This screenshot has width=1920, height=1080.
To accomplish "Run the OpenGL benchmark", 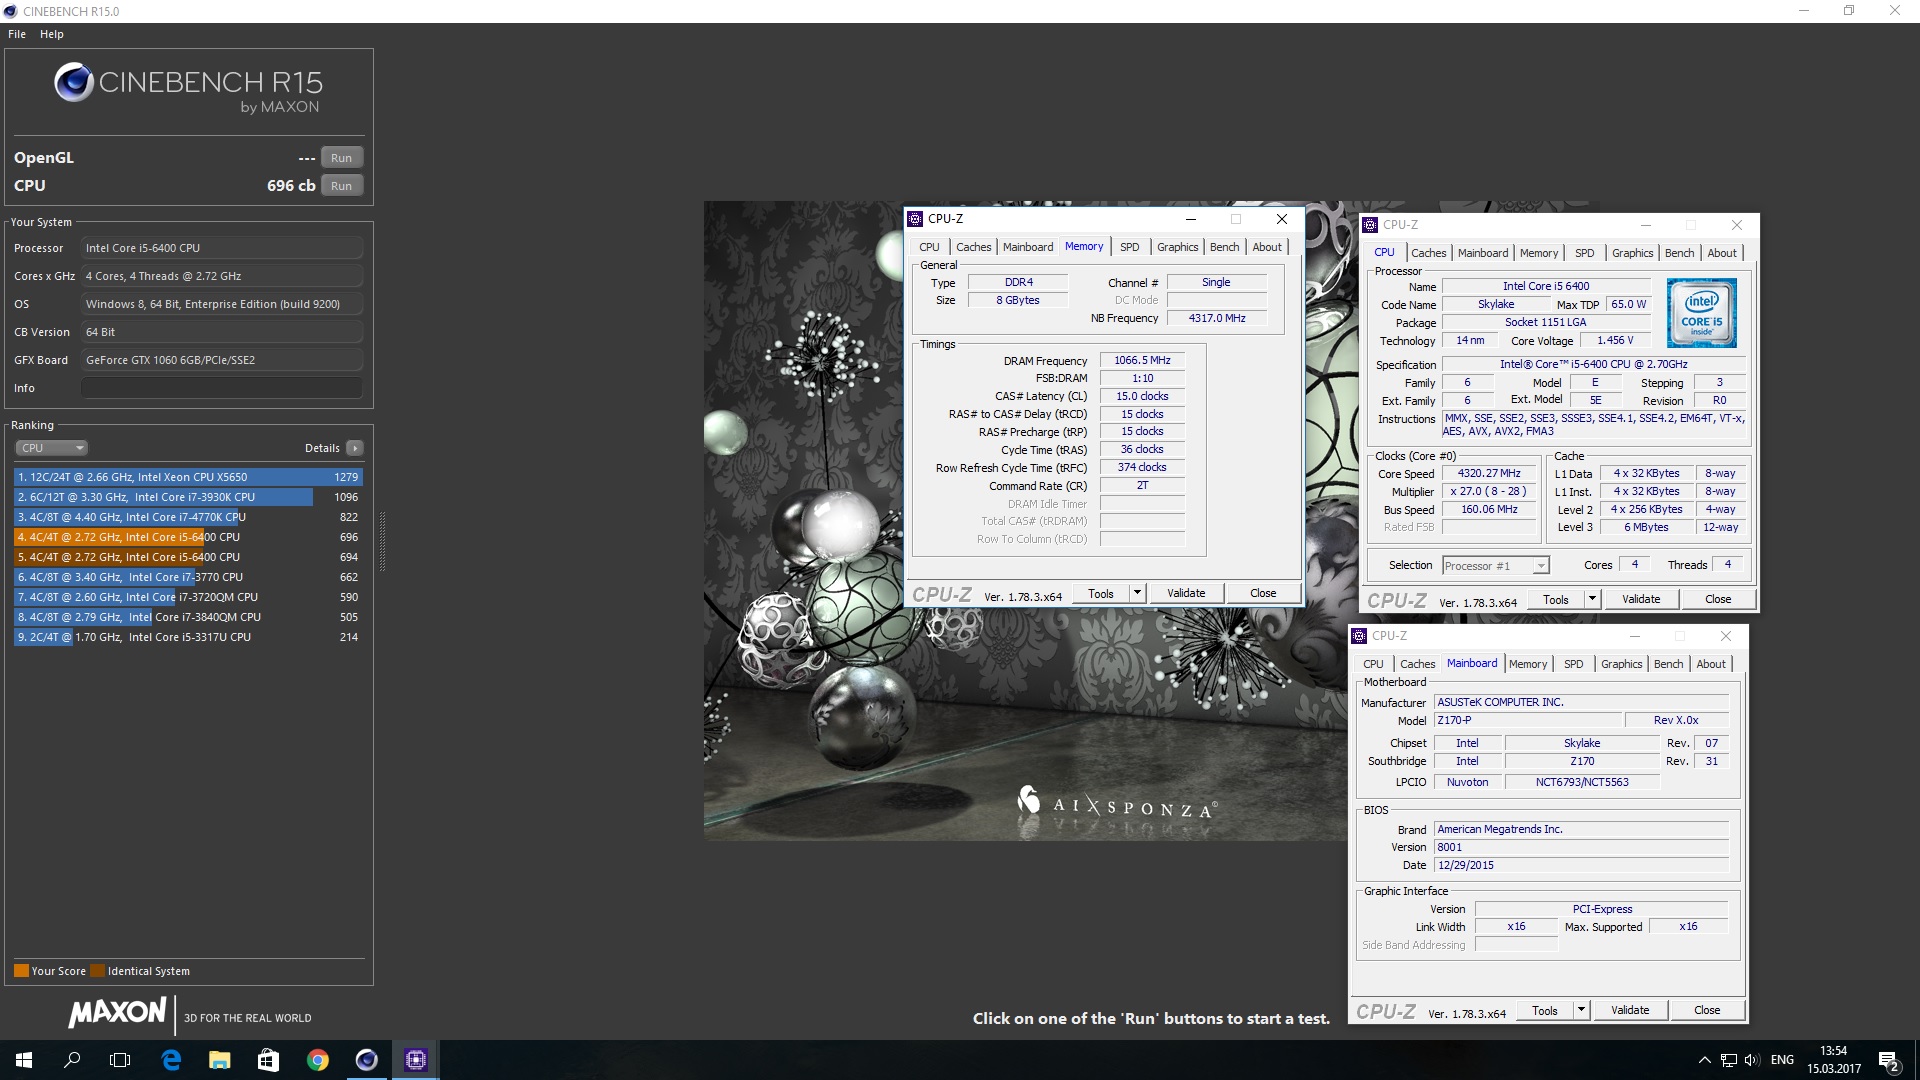I will coord(341,158).
